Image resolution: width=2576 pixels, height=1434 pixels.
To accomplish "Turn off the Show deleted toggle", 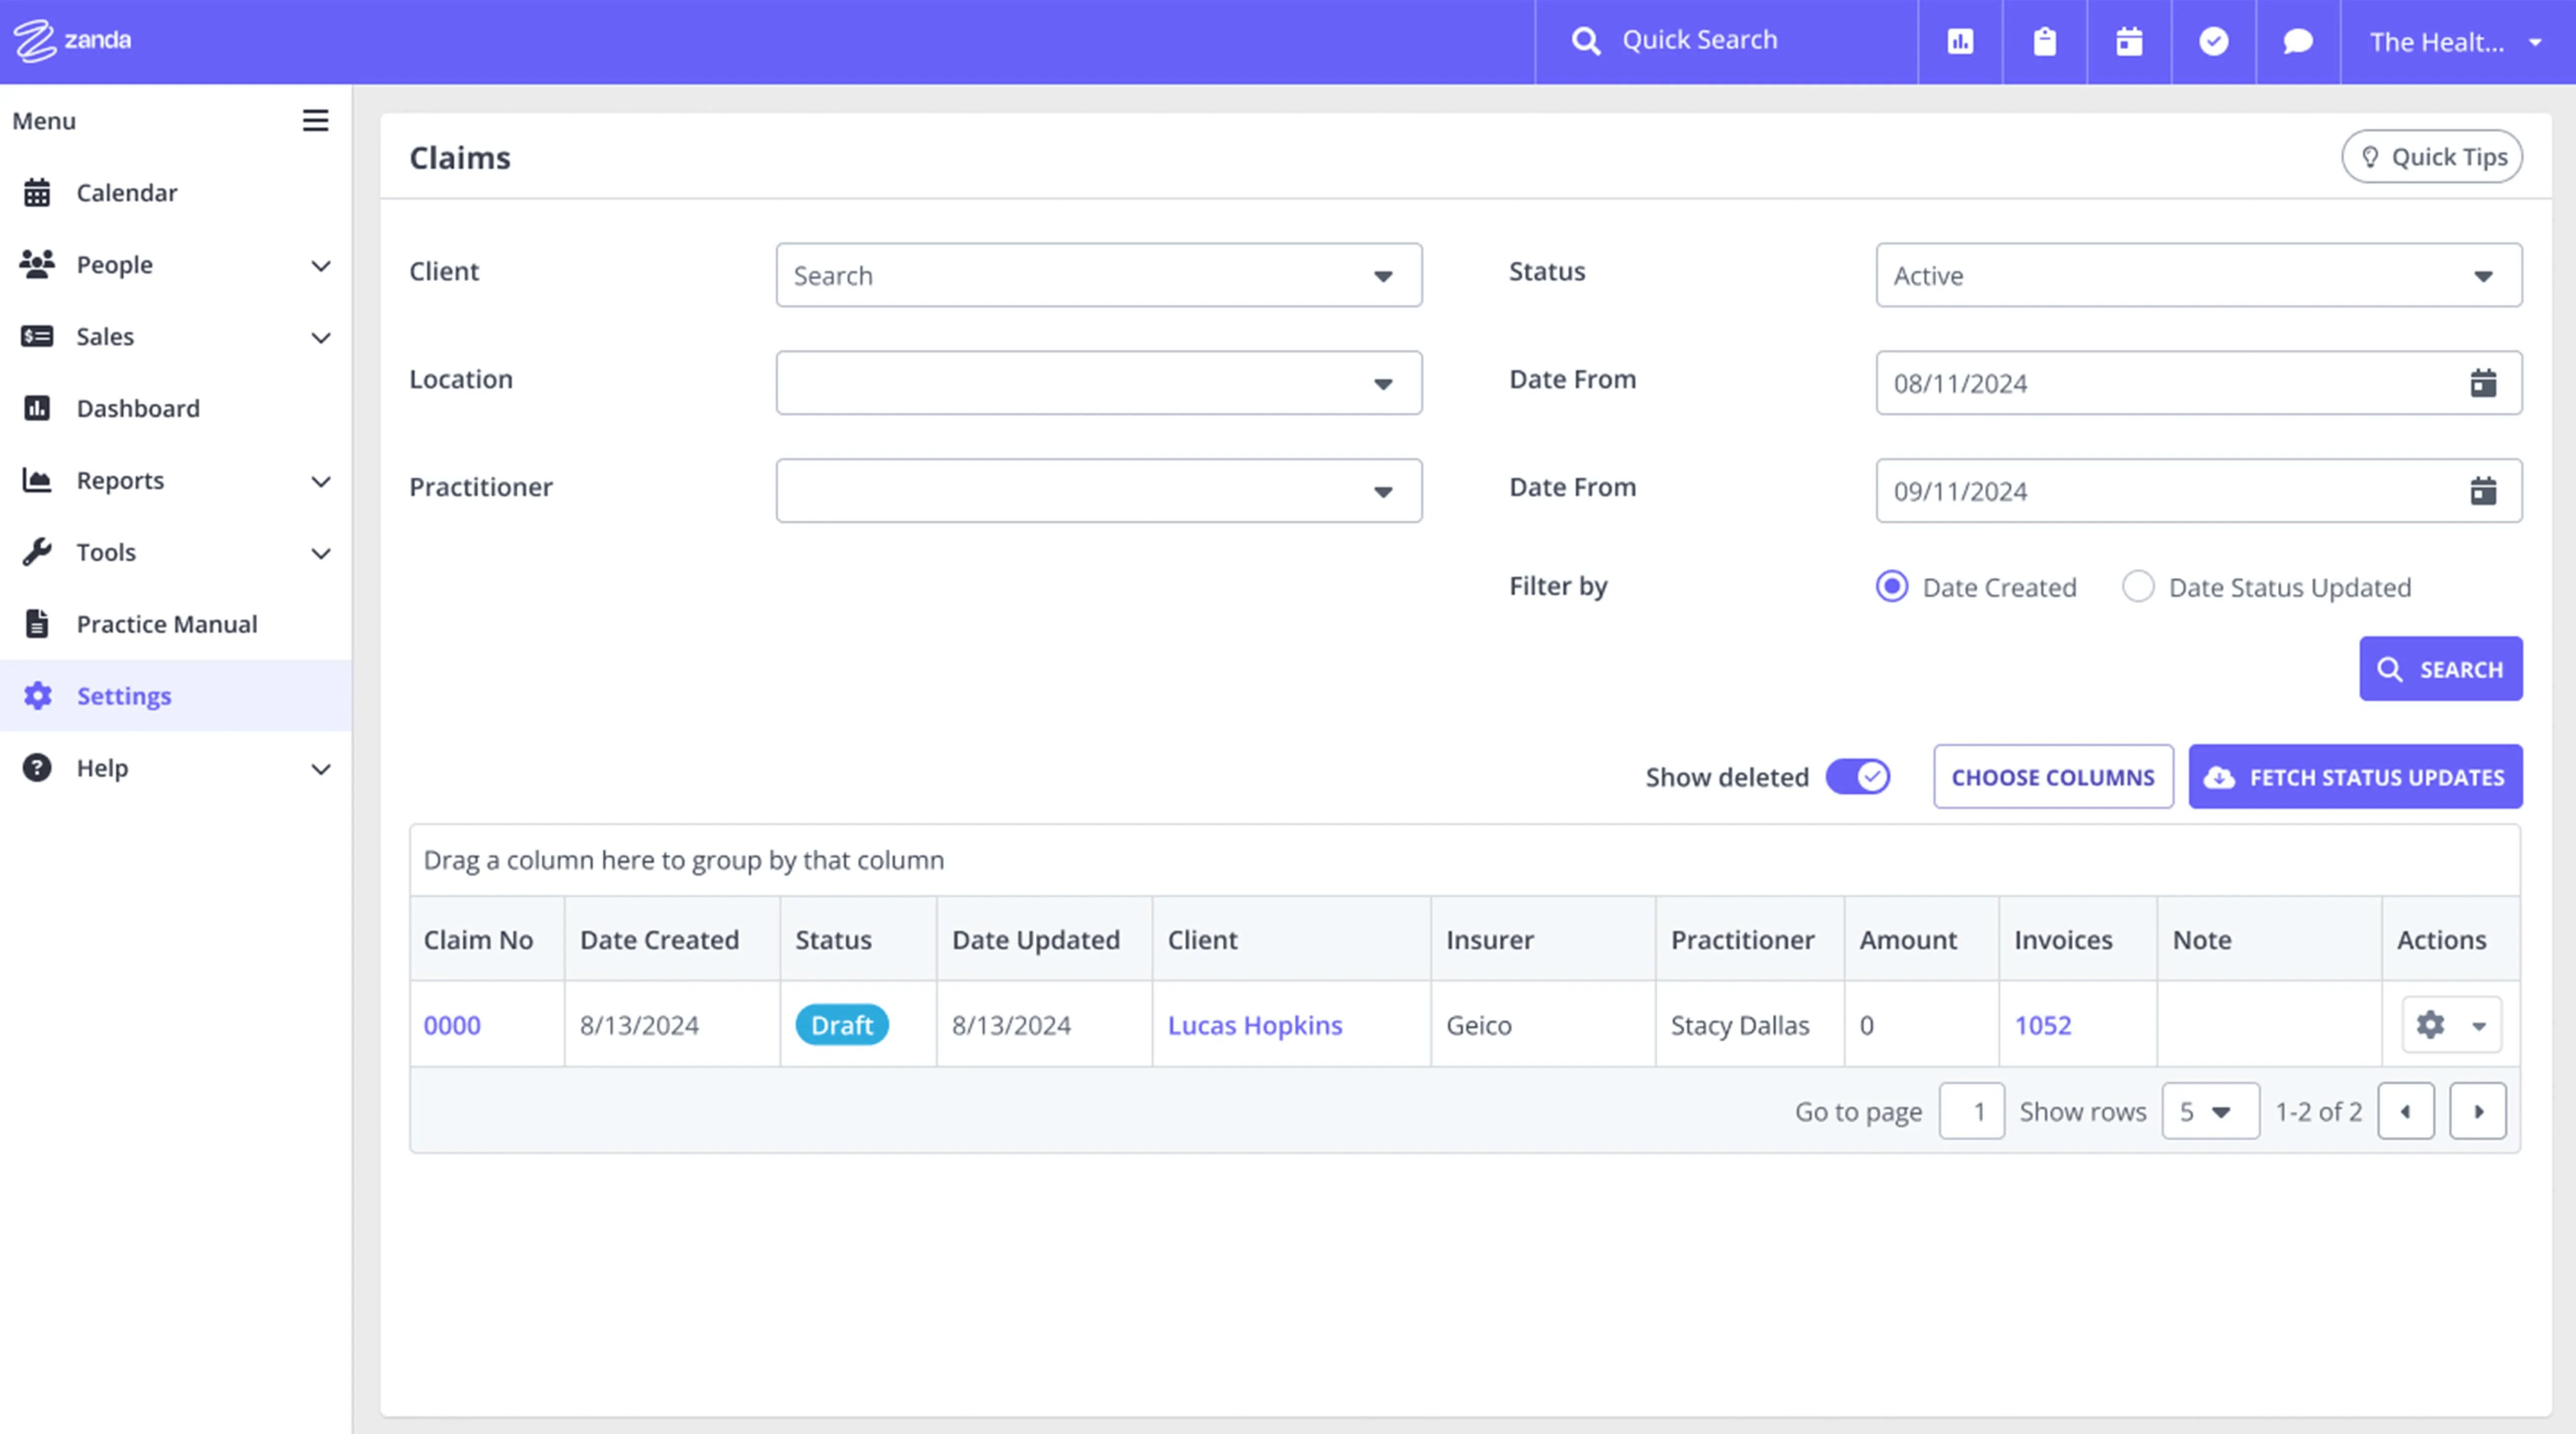I will 1858,777.
